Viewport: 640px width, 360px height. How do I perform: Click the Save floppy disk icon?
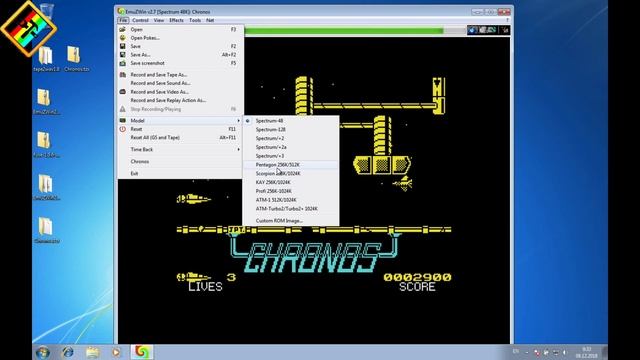coord(122,46)
